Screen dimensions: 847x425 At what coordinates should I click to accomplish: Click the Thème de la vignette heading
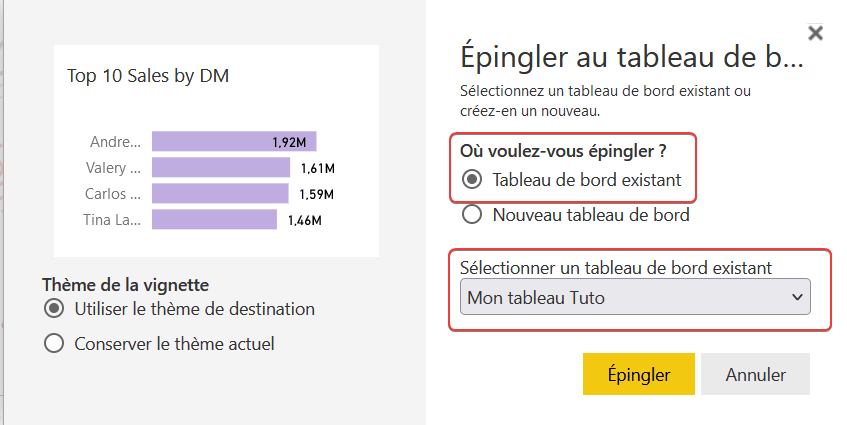point(125,285)
